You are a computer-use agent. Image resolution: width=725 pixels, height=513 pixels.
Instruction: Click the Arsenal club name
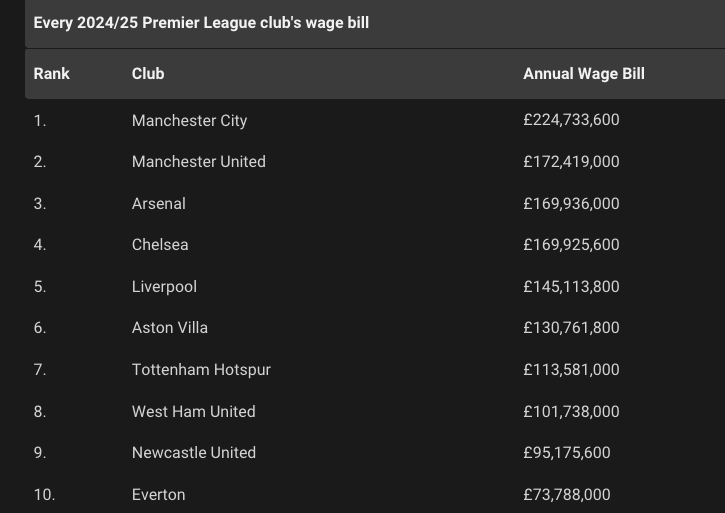pyautogui.click(x=159, y=204)
